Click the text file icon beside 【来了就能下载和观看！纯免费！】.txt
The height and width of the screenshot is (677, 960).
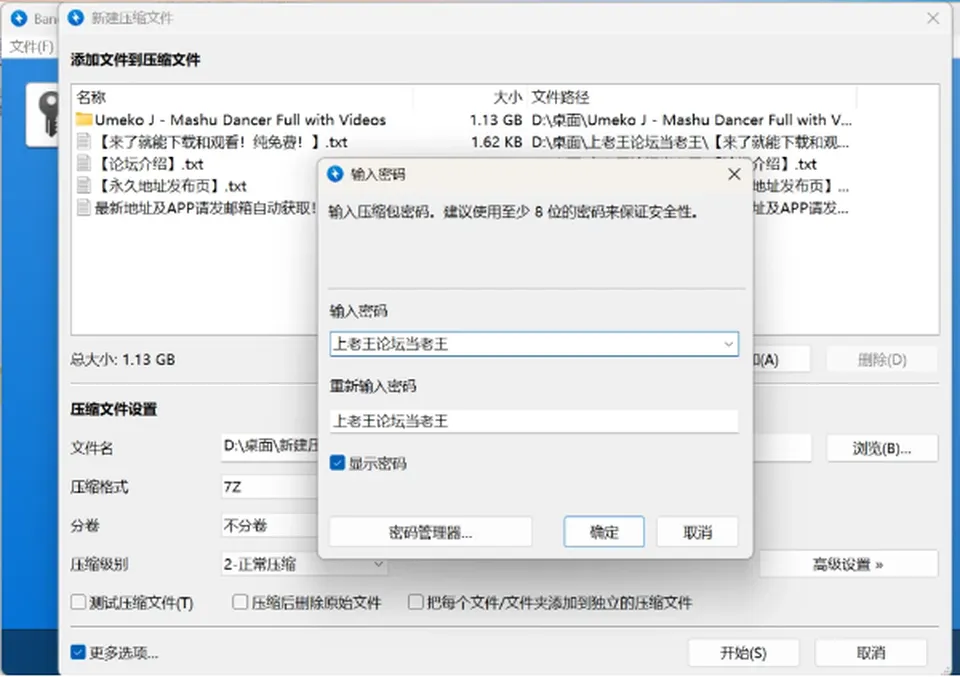[84, 142]
